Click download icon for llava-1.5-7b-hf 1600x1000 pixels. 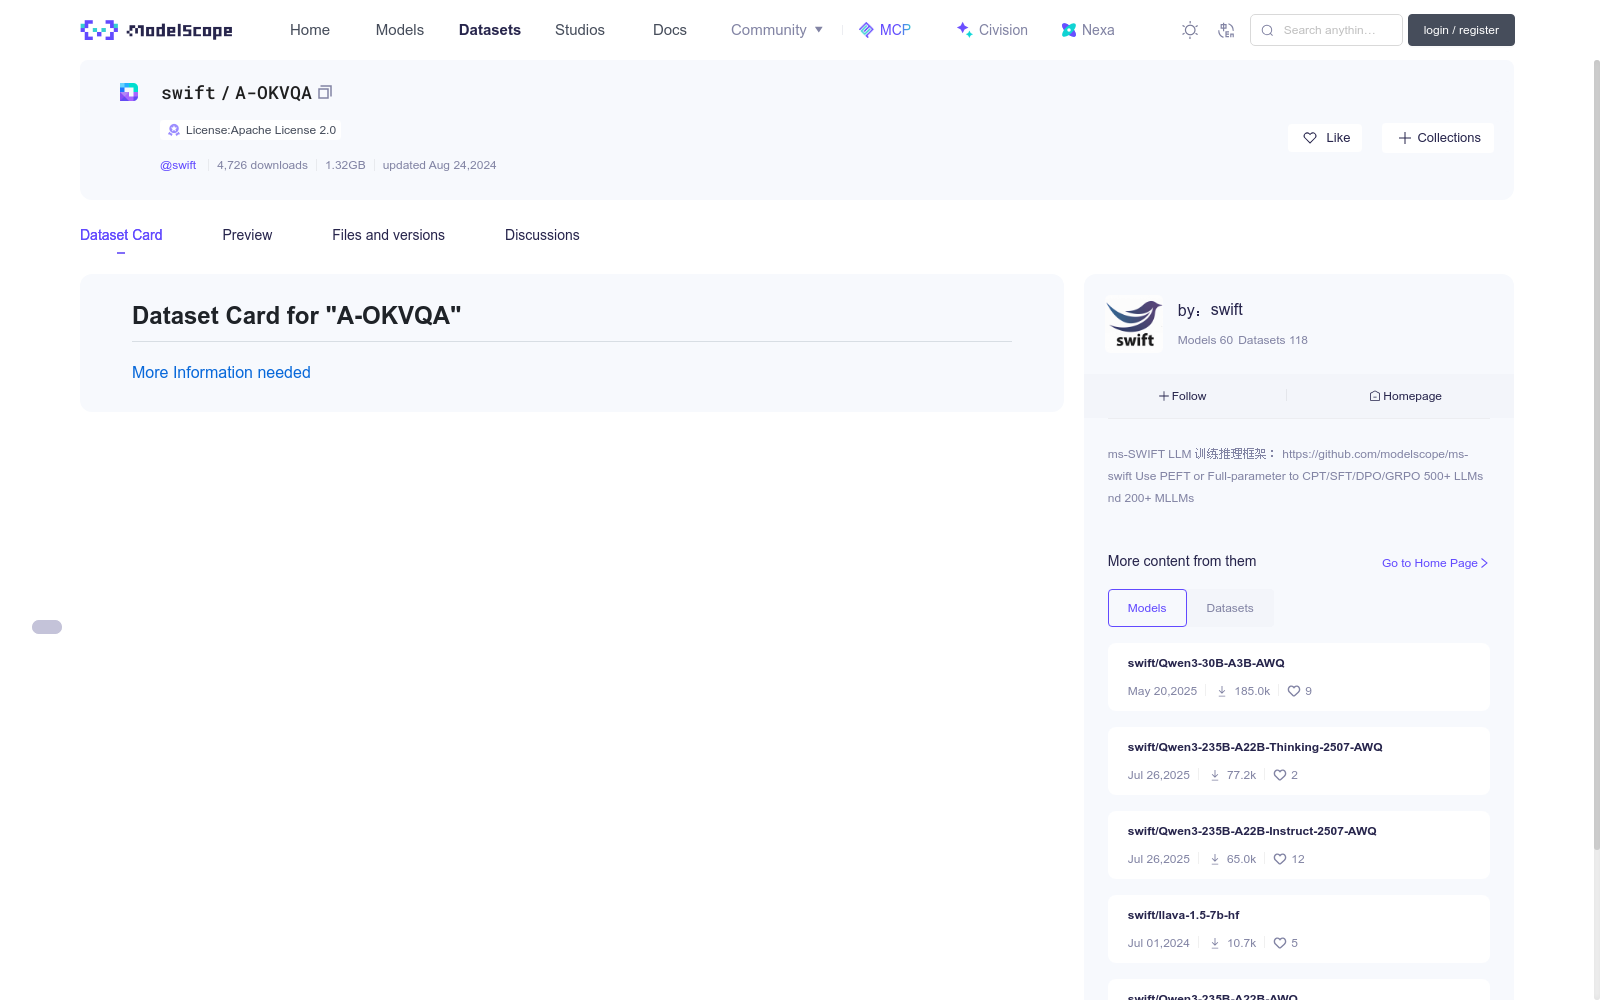1215,943
